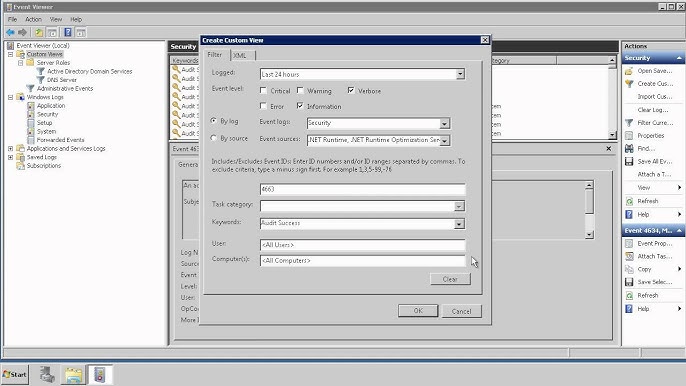Click the Cancel button

461,311
